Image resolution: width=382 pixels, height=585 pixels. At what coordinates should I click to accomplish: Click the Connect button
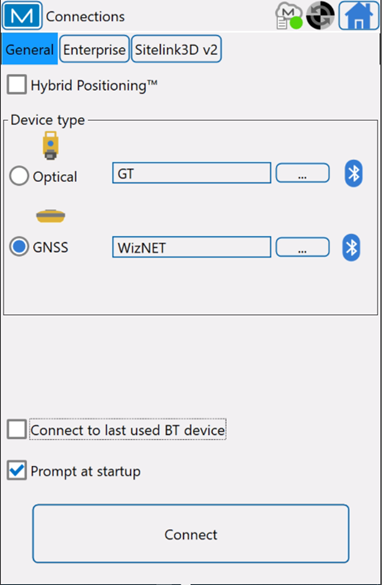click(191, 534)
